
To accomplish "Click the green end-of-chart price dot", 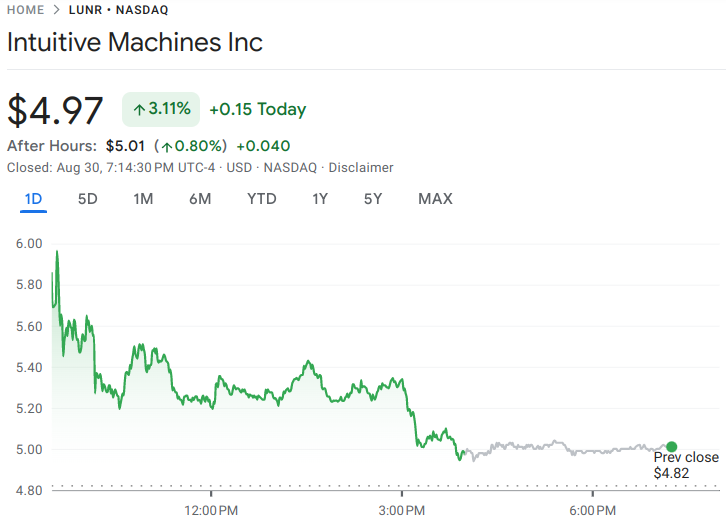I will point(671,447).
